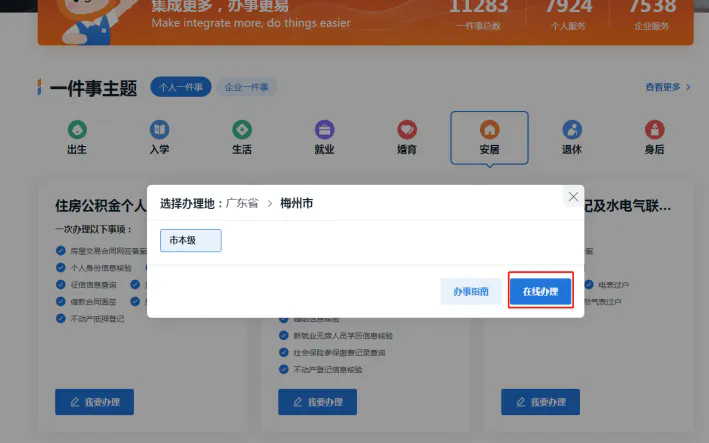Click the arrow between 广东省 and 梅州市
Screen dimensions: 709x443
[269, 204]
